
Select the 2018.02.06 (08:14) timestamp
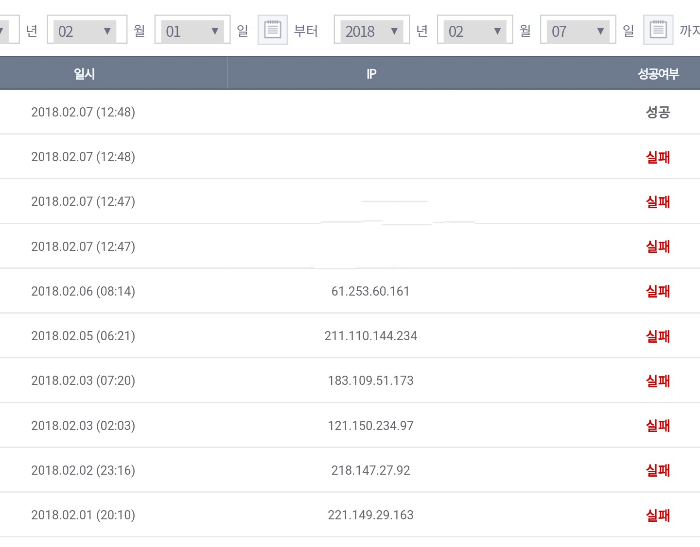[83, 291]
